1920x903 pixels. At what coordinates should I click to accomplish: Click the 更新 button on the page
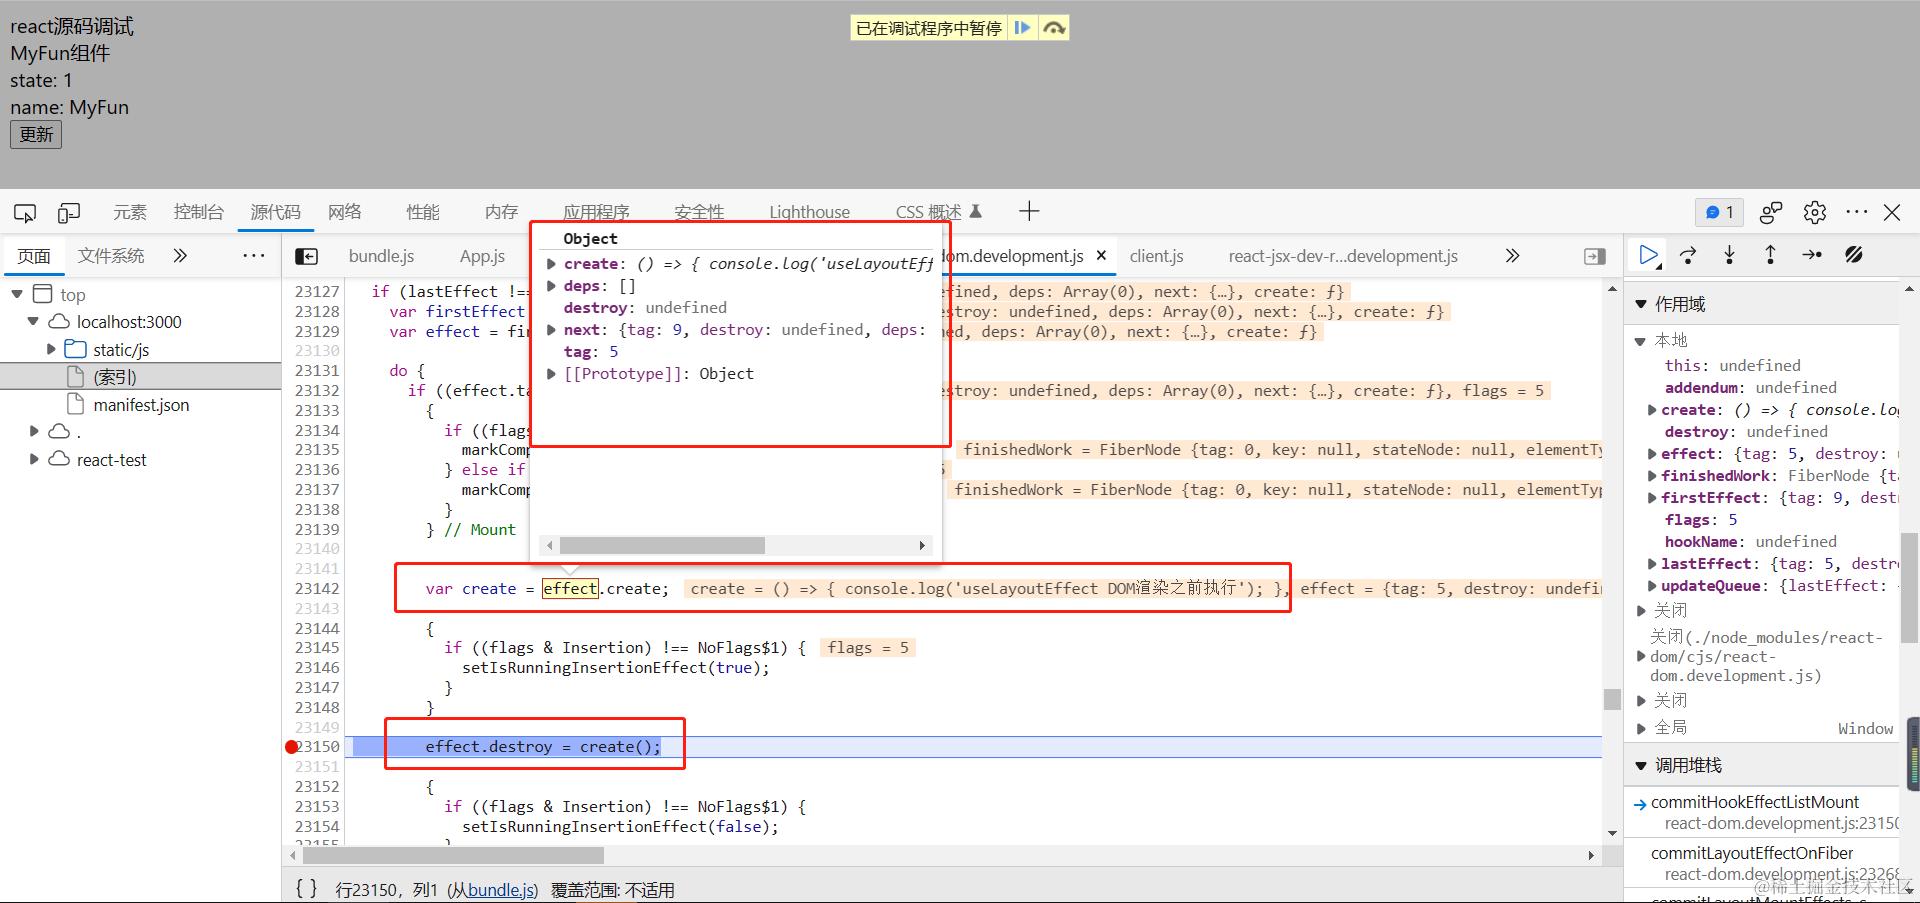tap(36, 135)
